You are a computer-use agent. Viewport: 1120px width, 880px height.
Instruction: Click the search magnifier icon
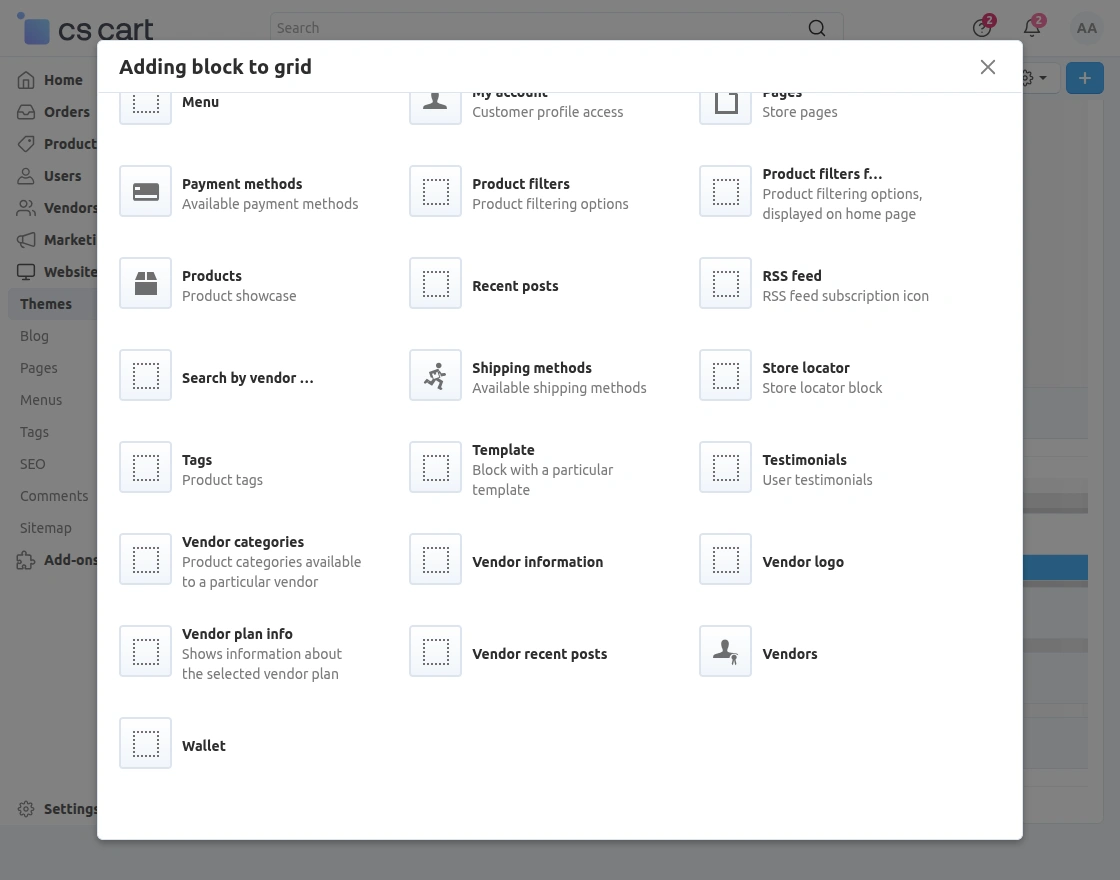pyautogui.click(x=817, y=28)
